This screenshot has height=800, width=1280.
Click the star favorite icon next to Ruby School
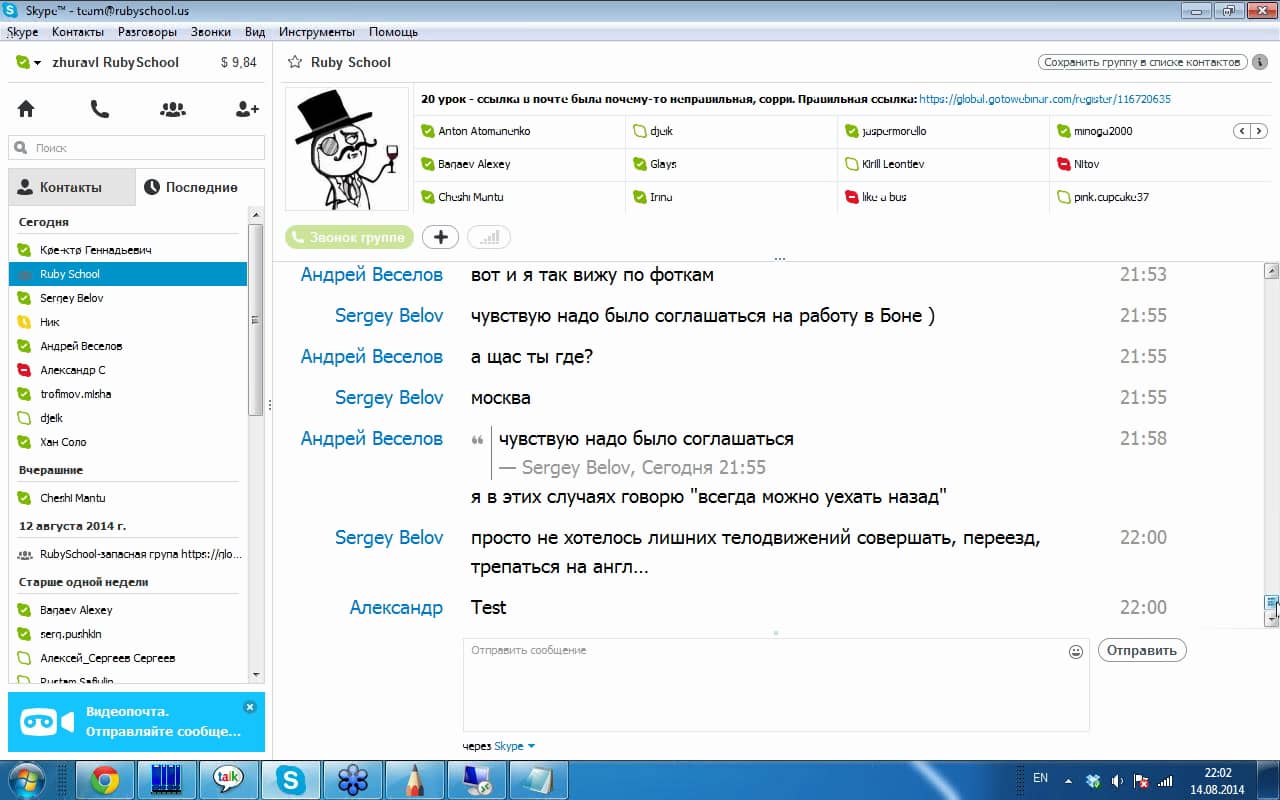click(295, 62)
